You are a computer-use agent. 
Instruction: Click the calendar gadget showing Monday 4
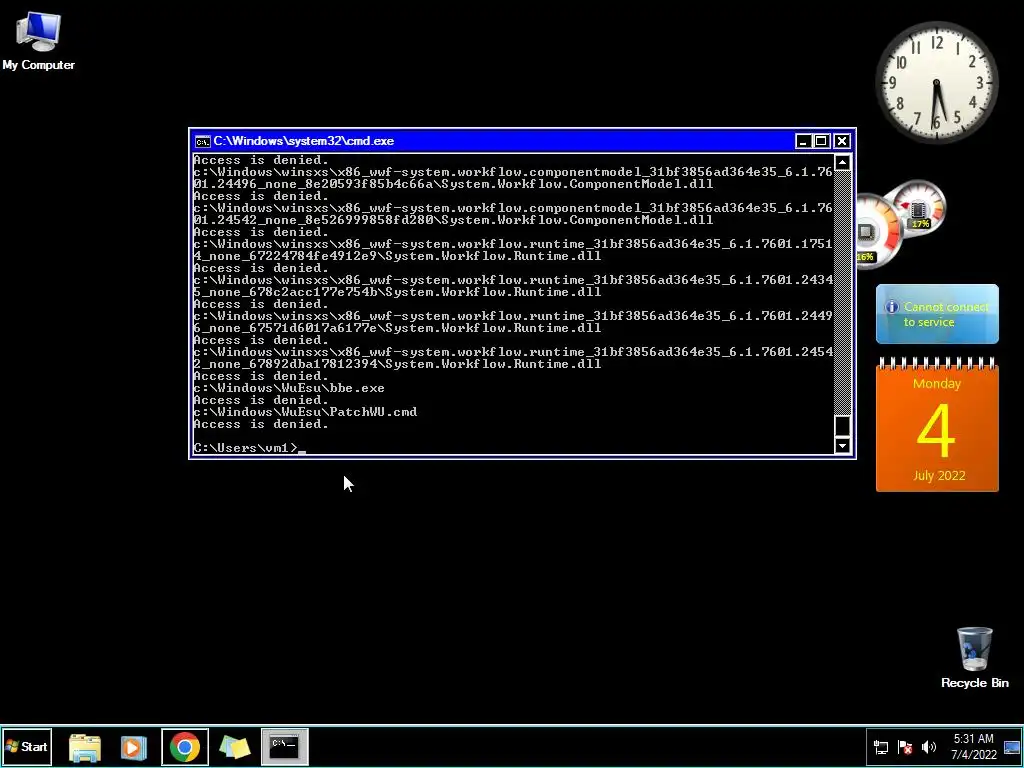tap(937, 424)
